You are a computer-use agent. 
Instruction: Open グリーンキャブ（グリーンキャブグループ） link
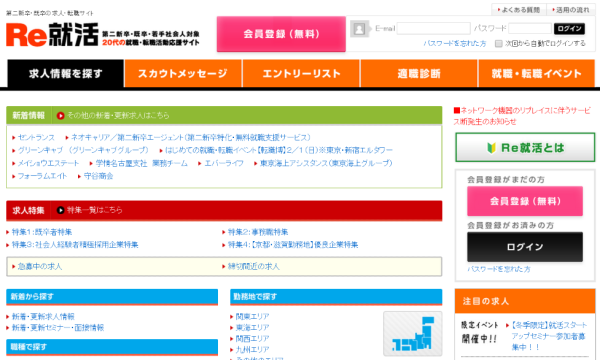pos(83,150)
